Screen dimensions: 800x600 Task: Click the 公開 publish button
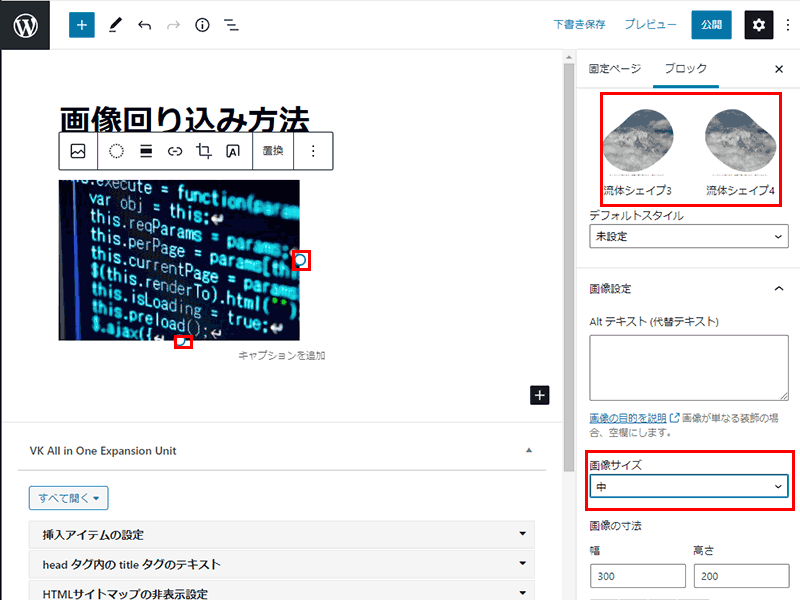(x=711, y=25)
